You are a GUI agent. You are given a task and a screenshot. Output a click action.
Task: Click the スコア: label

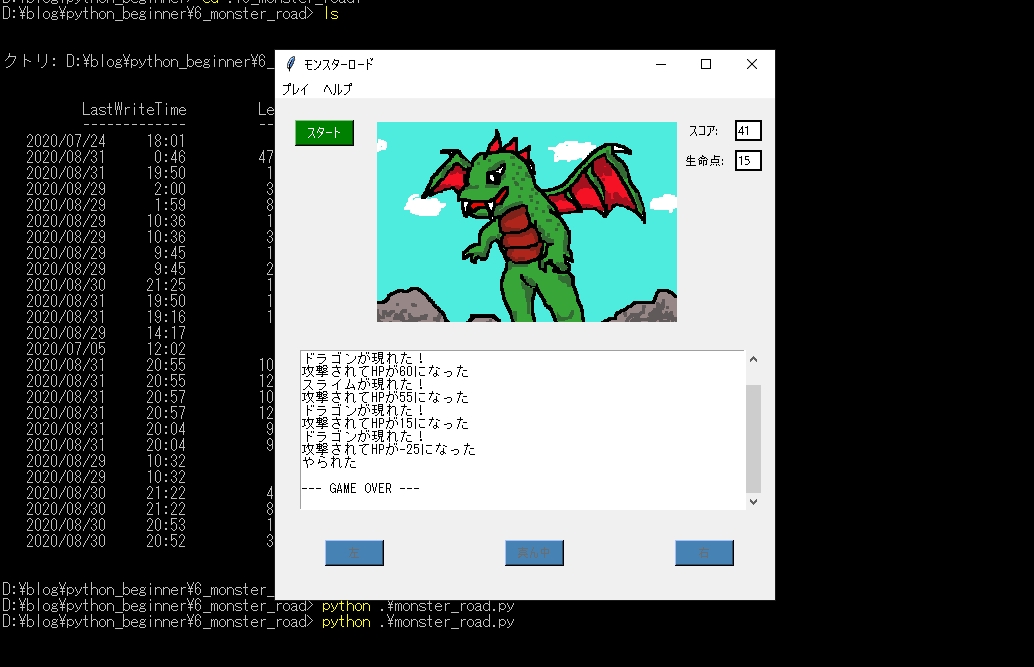703,131
